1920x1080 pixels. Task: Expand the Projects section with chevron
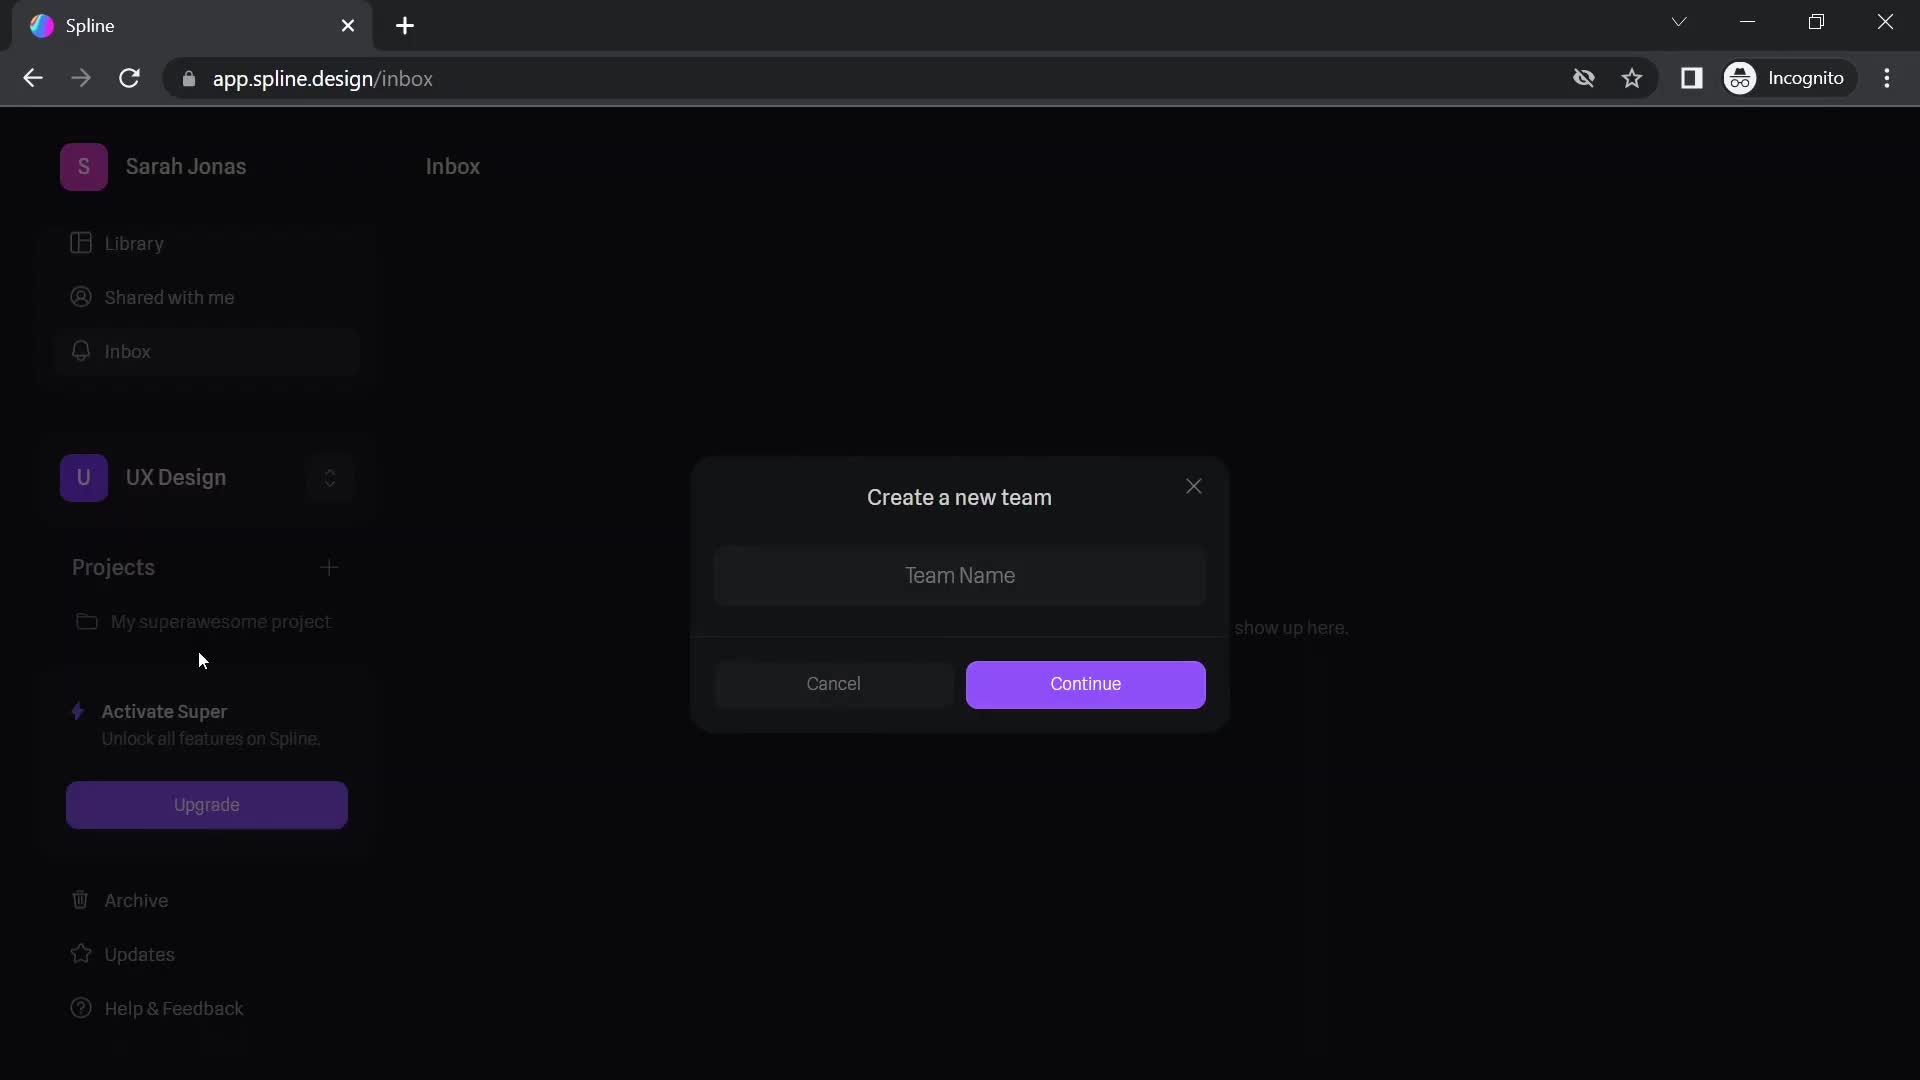pyautogui.click(x=330, y=477)
